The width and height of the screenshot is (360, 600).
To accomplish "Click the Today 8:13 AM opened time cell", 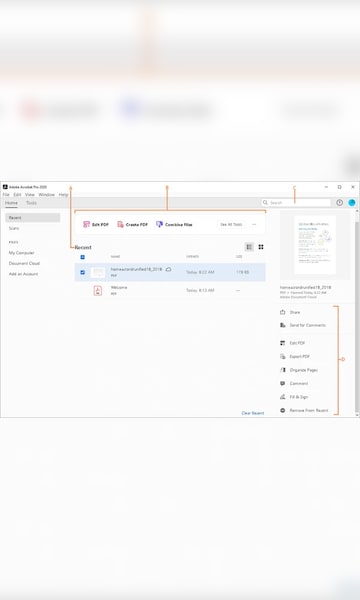I will click(x=200, y=290).
